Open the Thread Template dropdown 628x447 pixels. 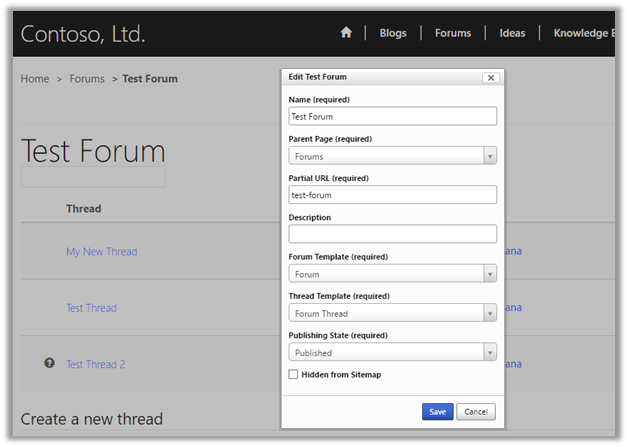tap(392, 313)
